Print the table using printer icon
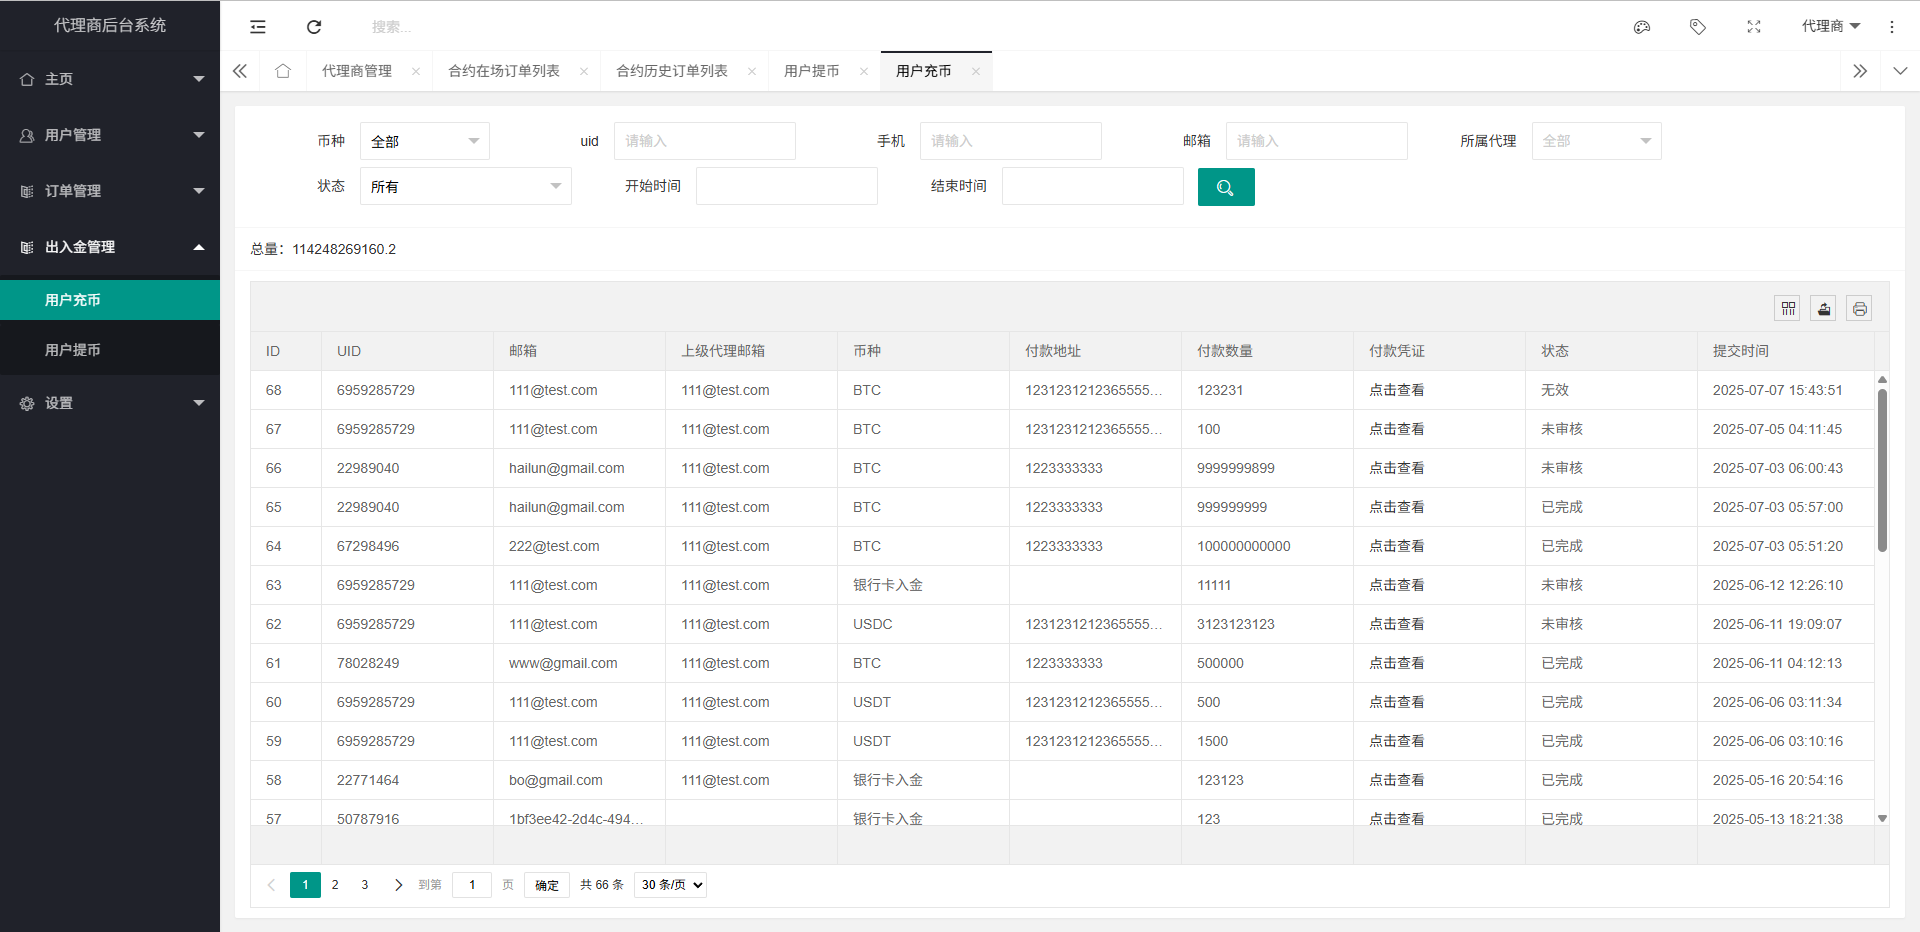 [1859, 309]
